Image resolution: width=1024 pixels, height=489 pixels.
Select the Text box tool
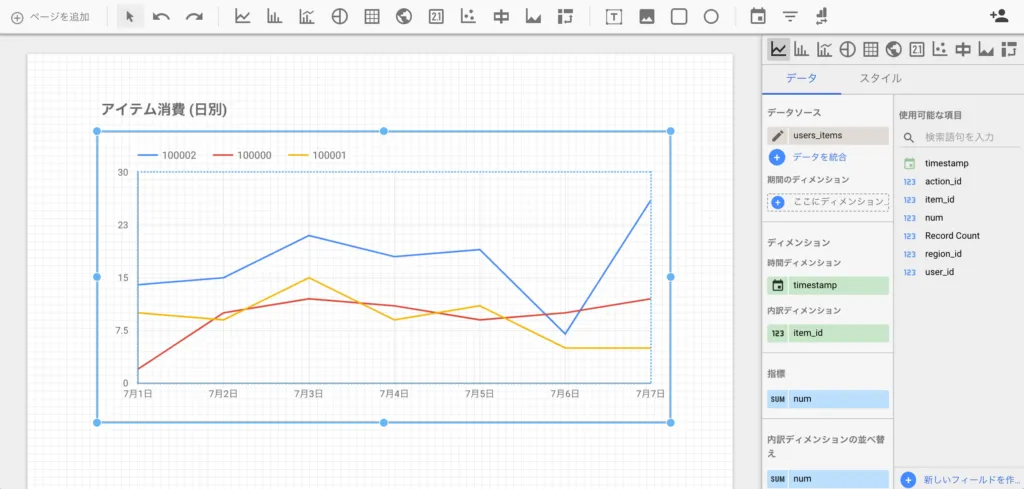614,17
